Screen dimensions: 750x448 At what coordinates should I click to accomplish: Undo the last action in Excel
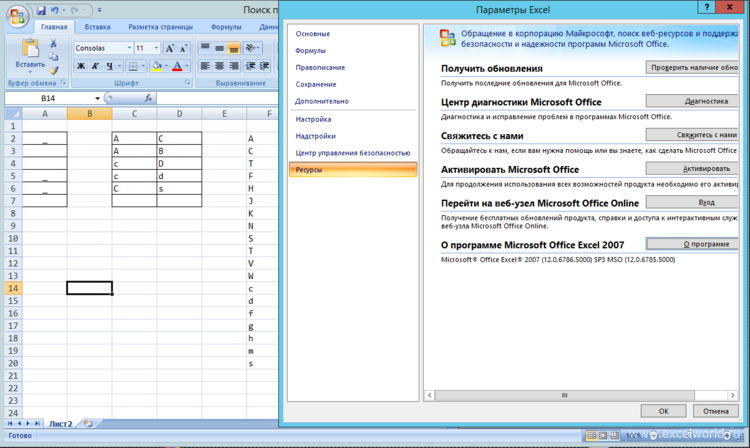54,10
